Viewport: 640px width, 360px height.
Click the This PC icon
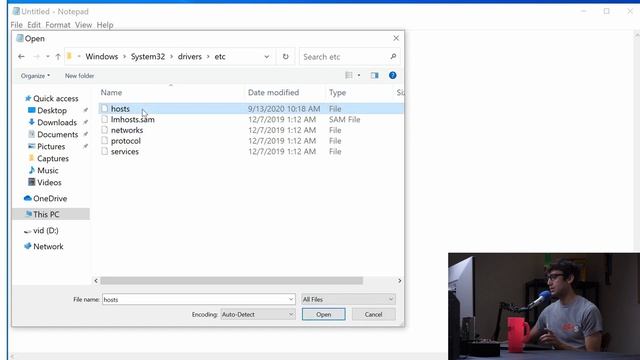[x=28, y=214]
